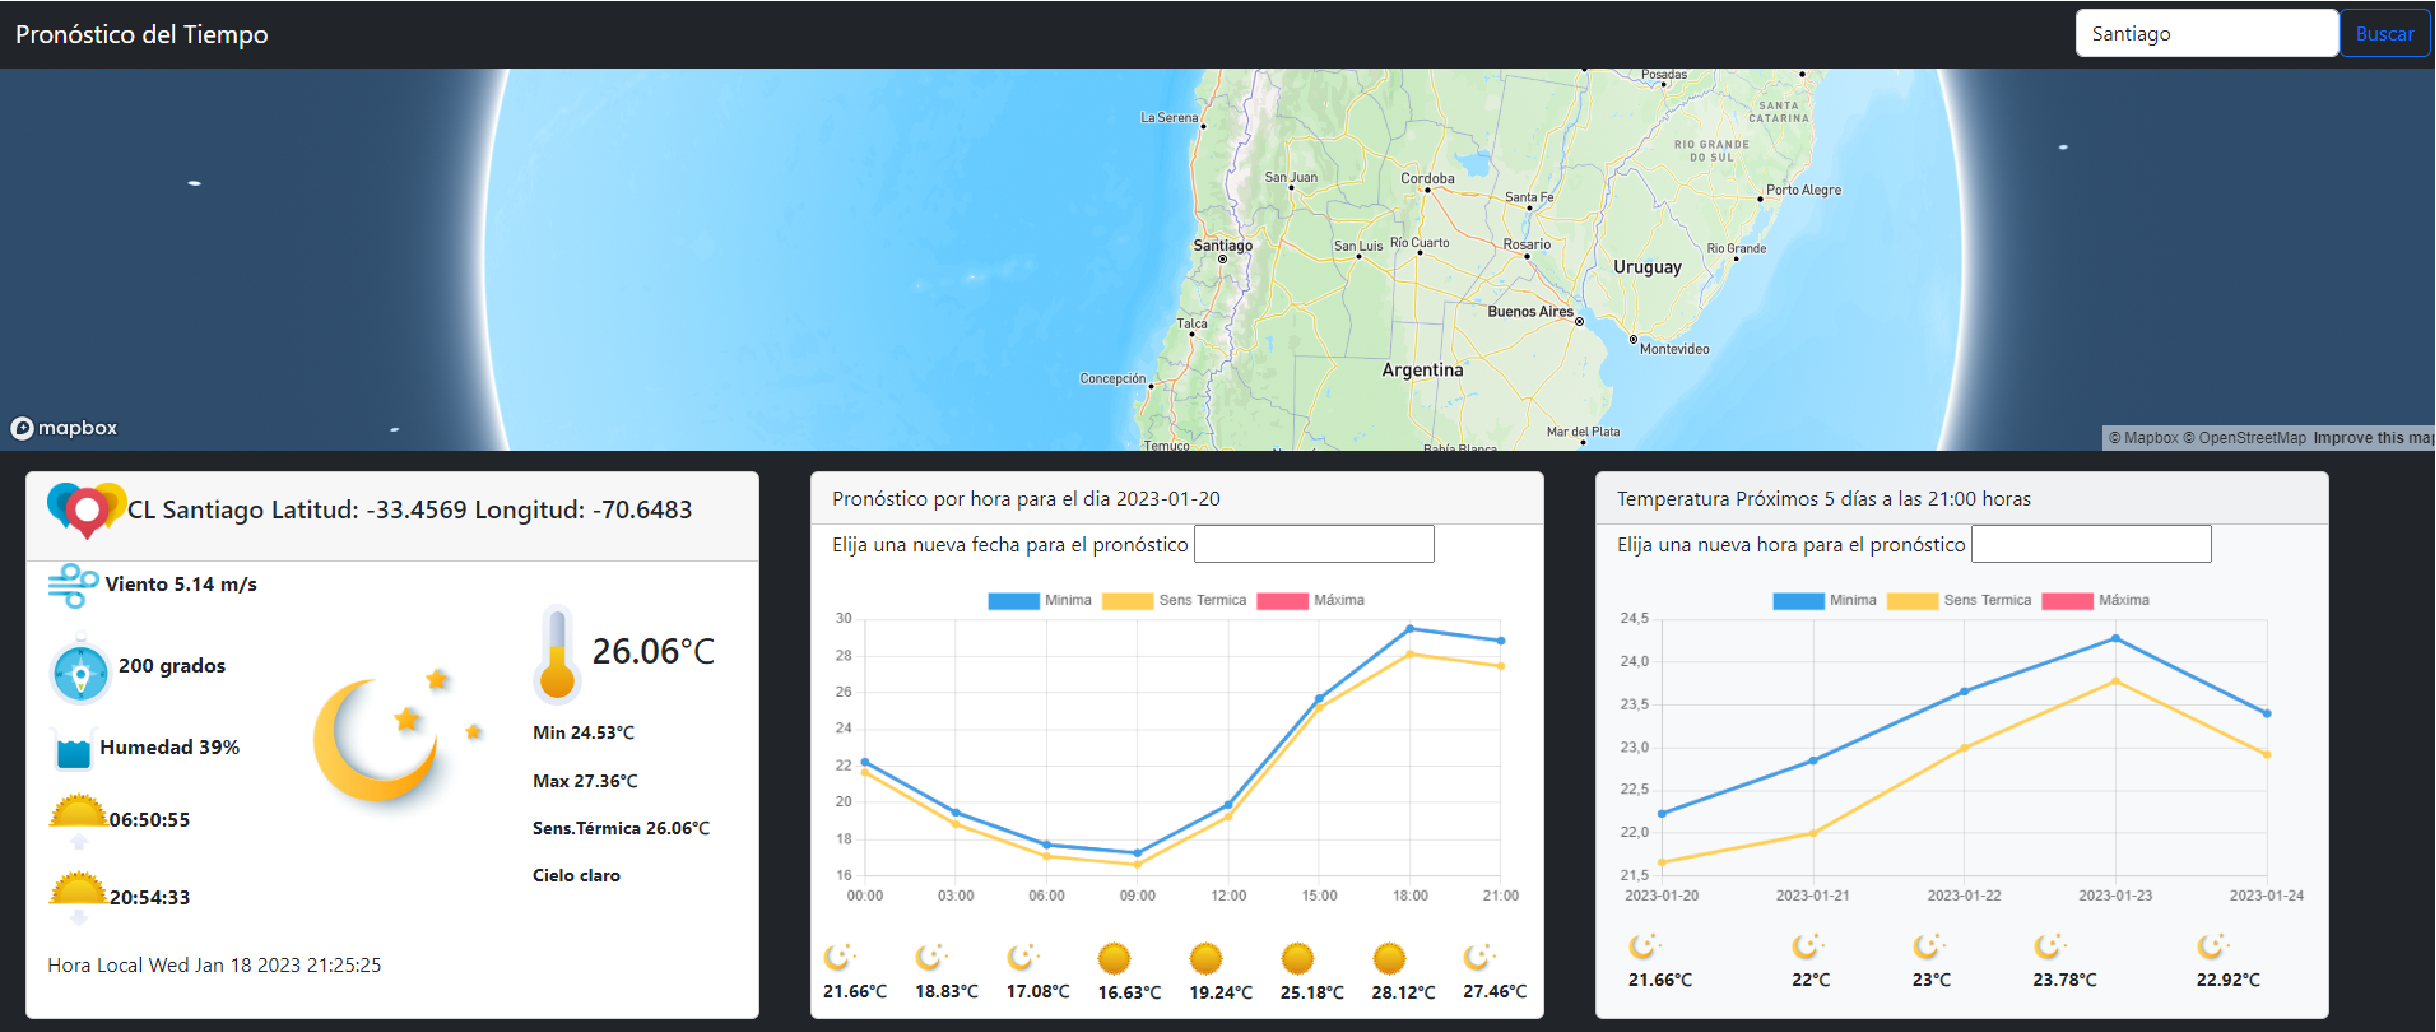This screenshot has width=2436, height=1032.
Task: Click the humidity water icon
Action: point(73,750)
